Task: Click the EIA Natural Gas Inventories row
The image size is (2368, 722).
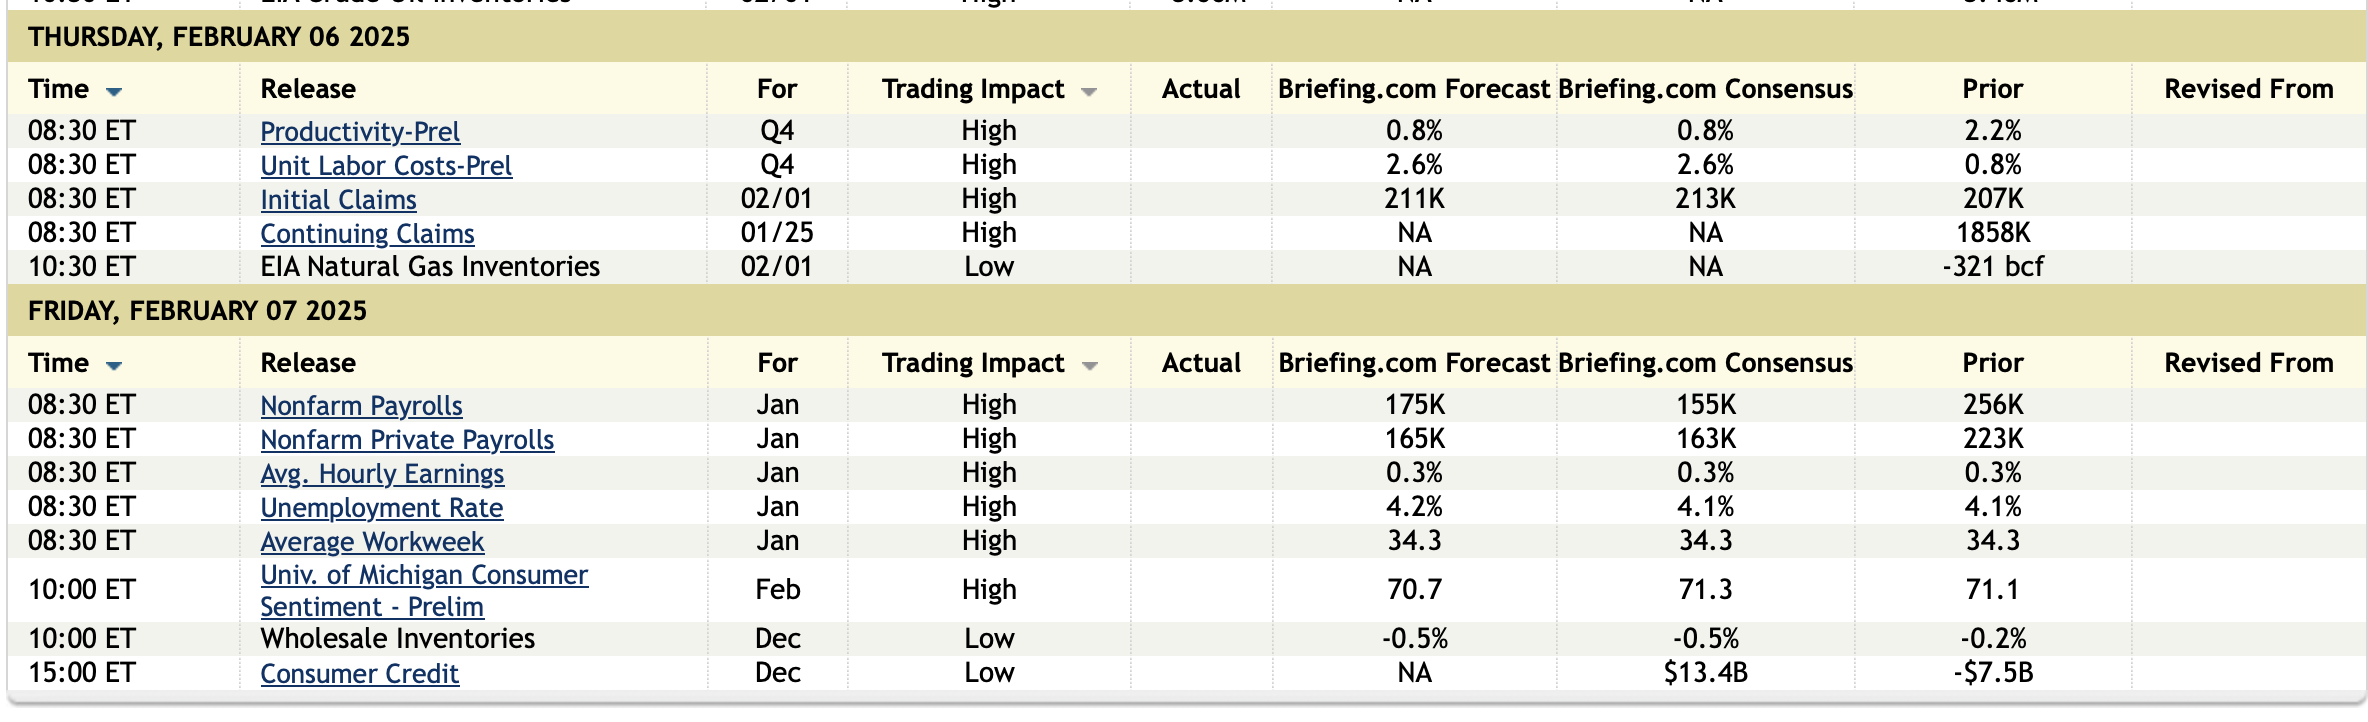Action: [430, 267]
